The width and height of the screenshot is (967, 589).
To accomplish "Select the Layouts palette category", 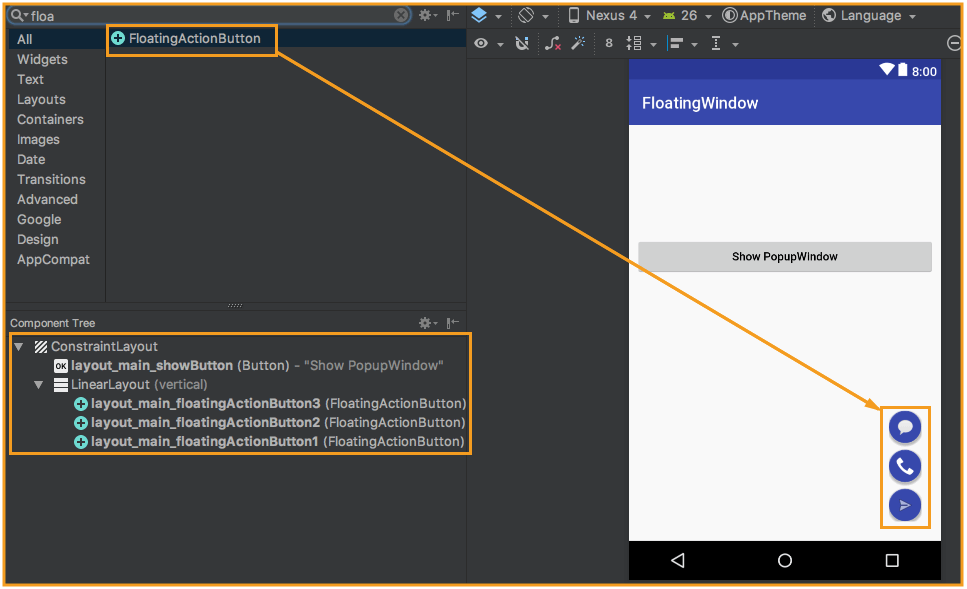I will coord(41,99).
